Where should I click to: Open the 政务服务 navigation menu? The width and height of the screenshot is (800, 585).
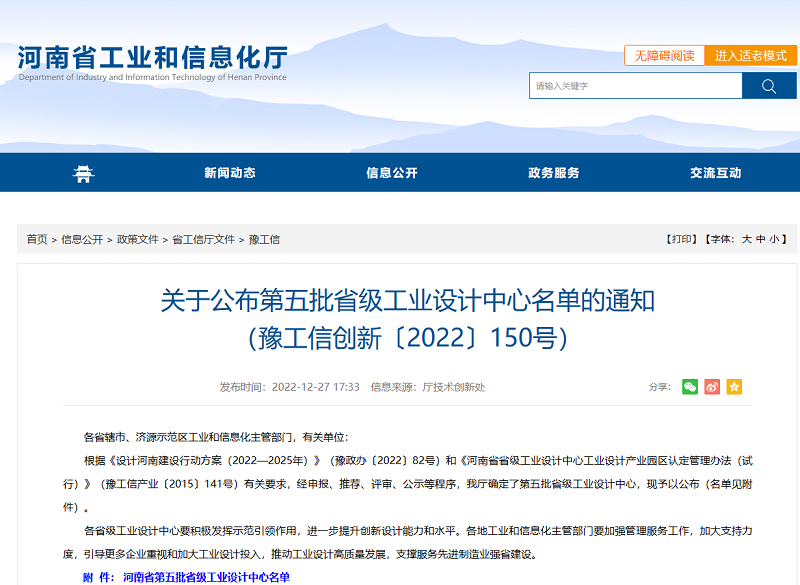point(554,173)
